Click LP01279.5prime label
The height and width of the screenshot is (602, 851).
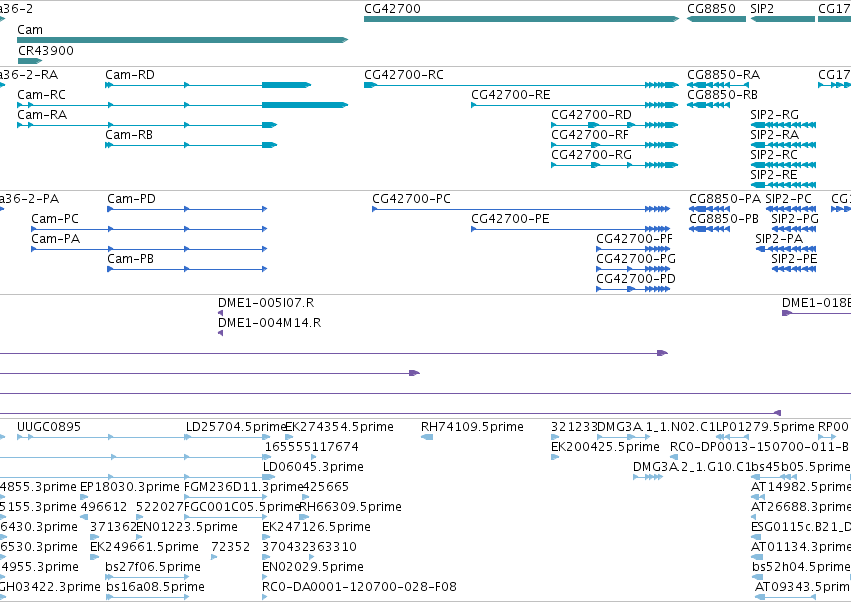765,427
